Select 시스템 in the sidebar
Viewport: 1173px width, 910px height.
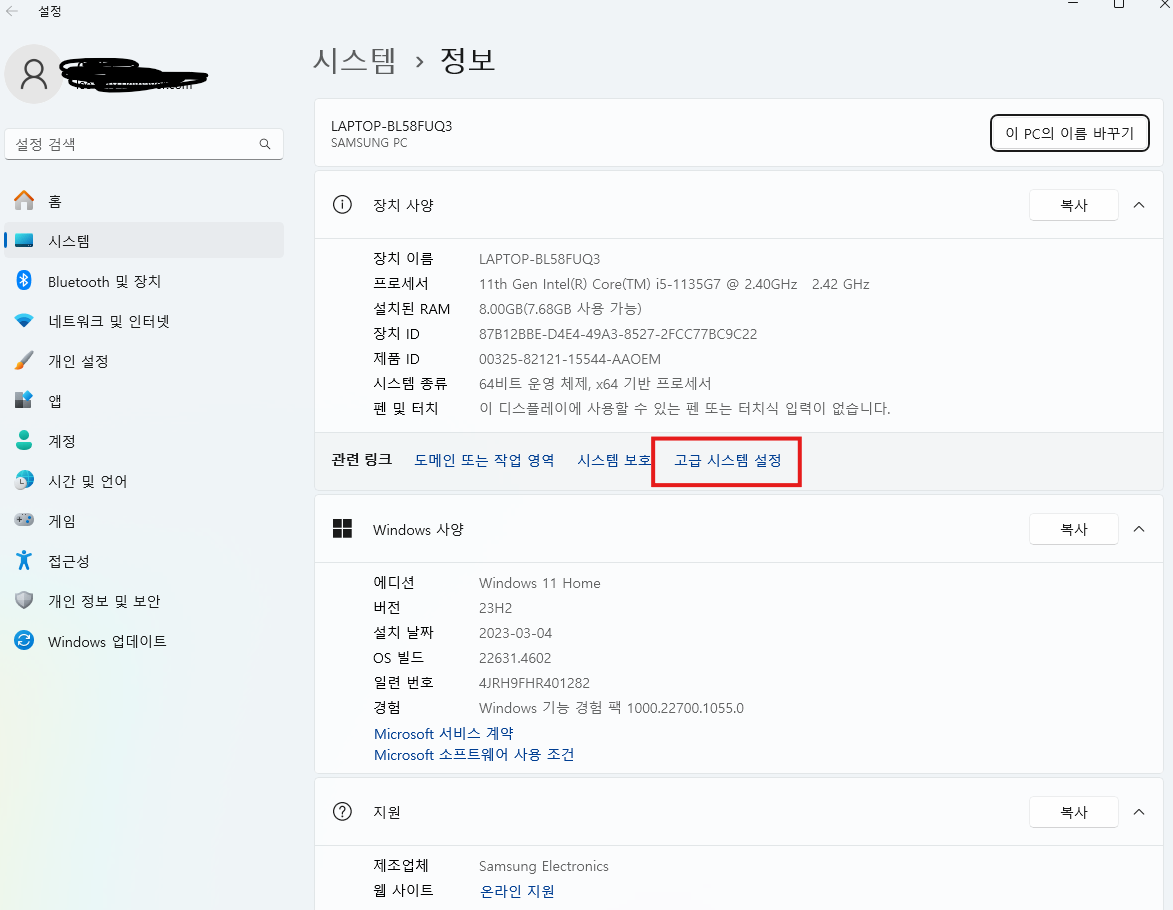coord(144,241)
